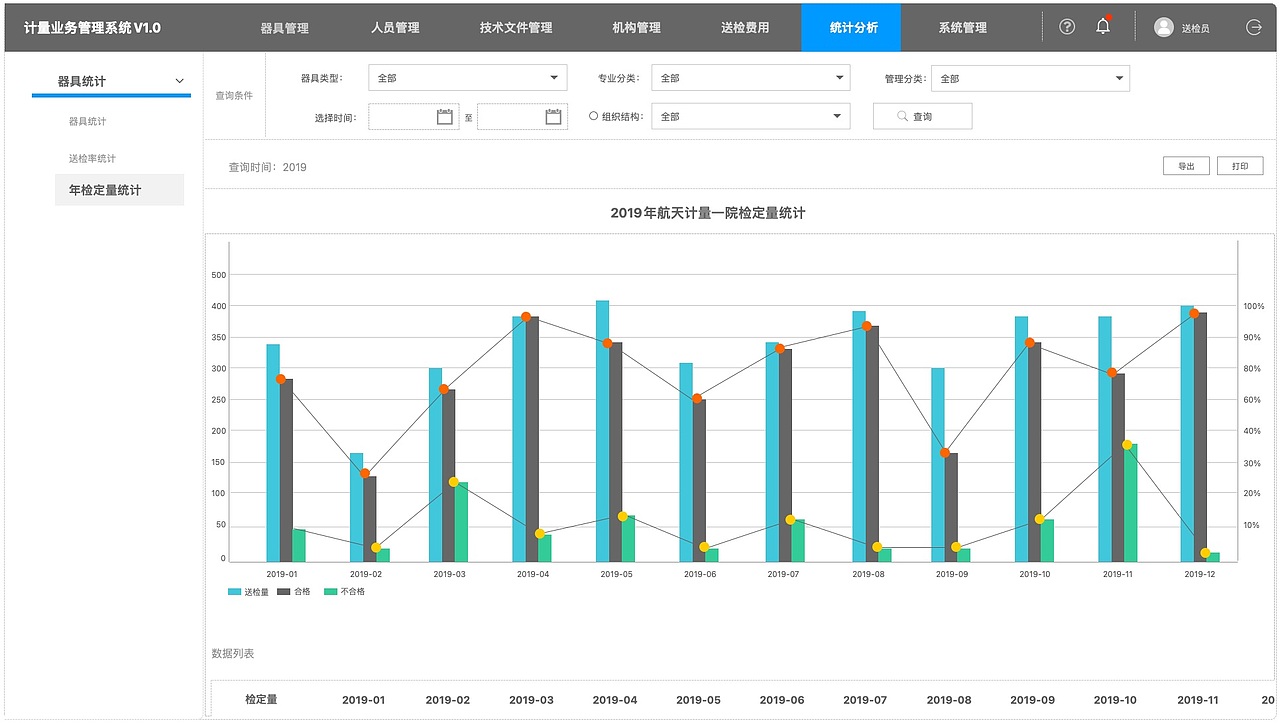Select 年检定量统计 sidebar item
The width and height of the screenshot is (1280, 723).
coord(119,190)
